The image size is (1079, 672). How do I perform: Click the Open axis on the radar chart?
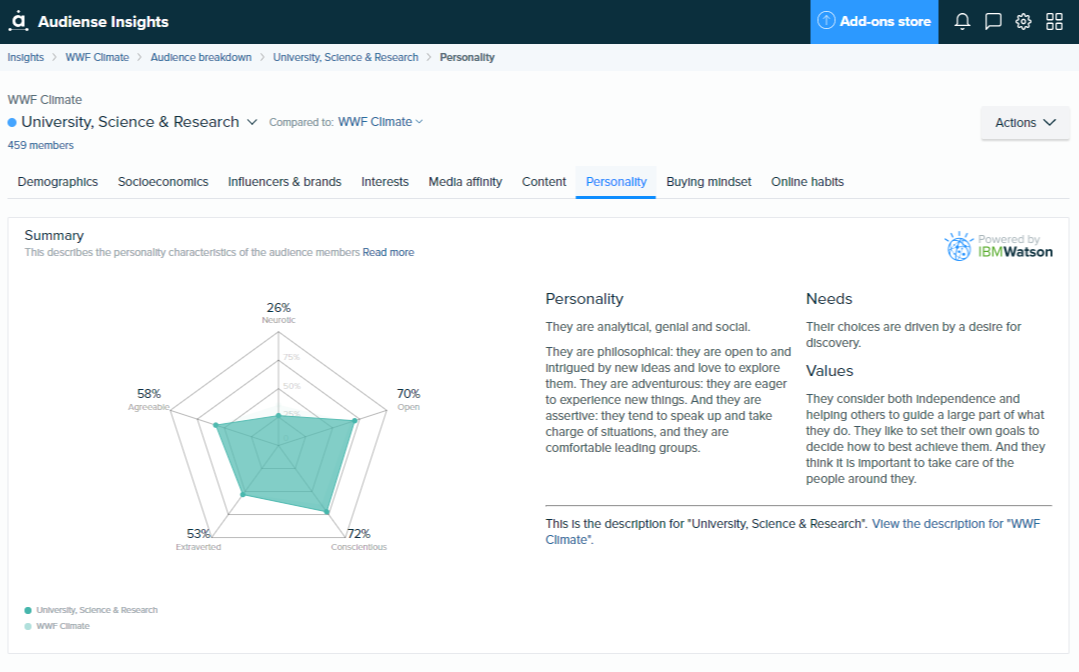point(407,401)
